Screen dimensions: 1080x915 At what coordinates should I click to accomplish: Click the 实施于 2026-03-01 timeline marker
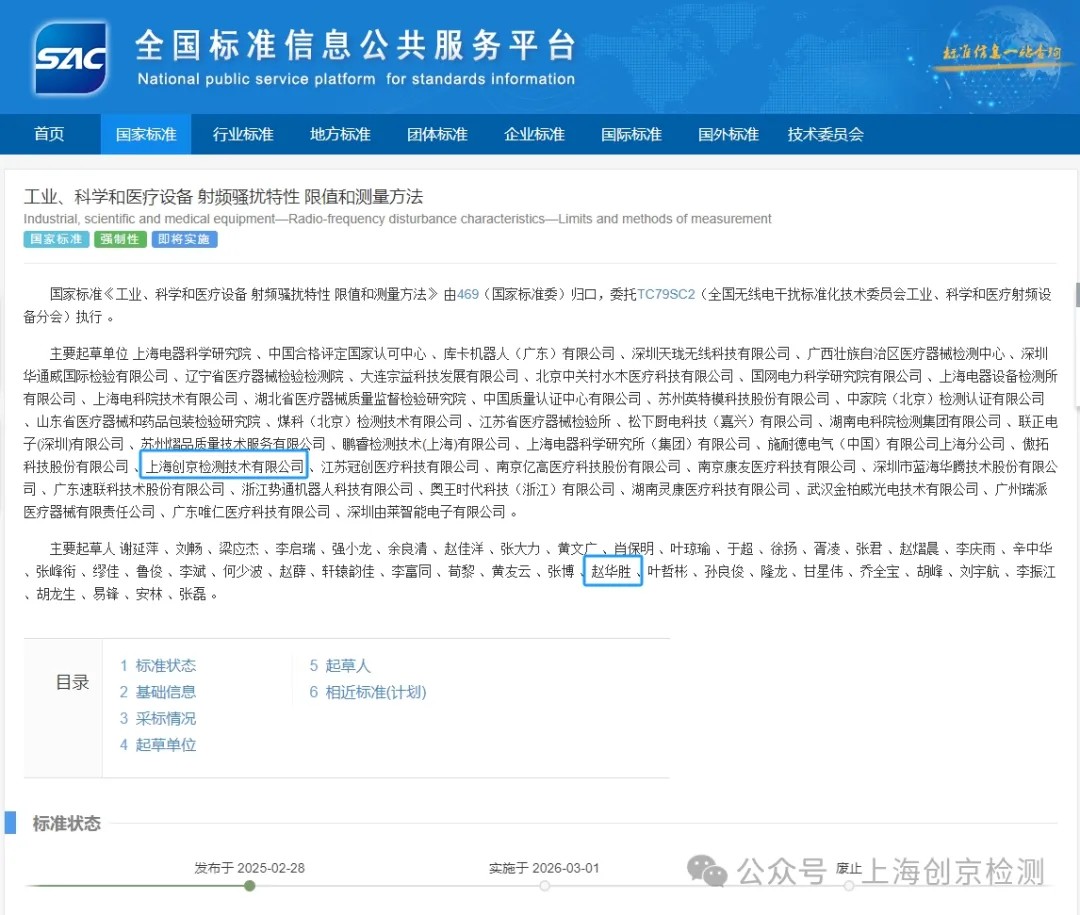tap(545, 885)
